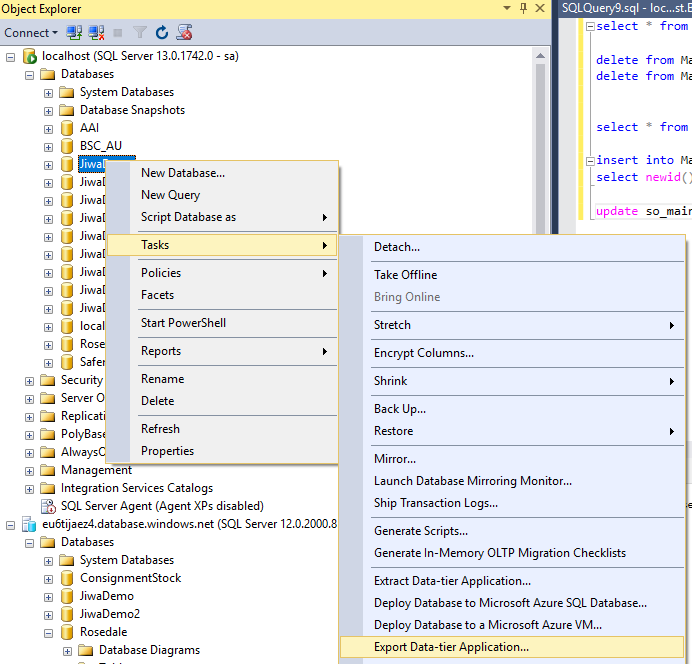Image resolution: width=692 pixels, height=664 pixels.
Task: Click the Disconnect toolbar icon
Action: pos(96,32)
